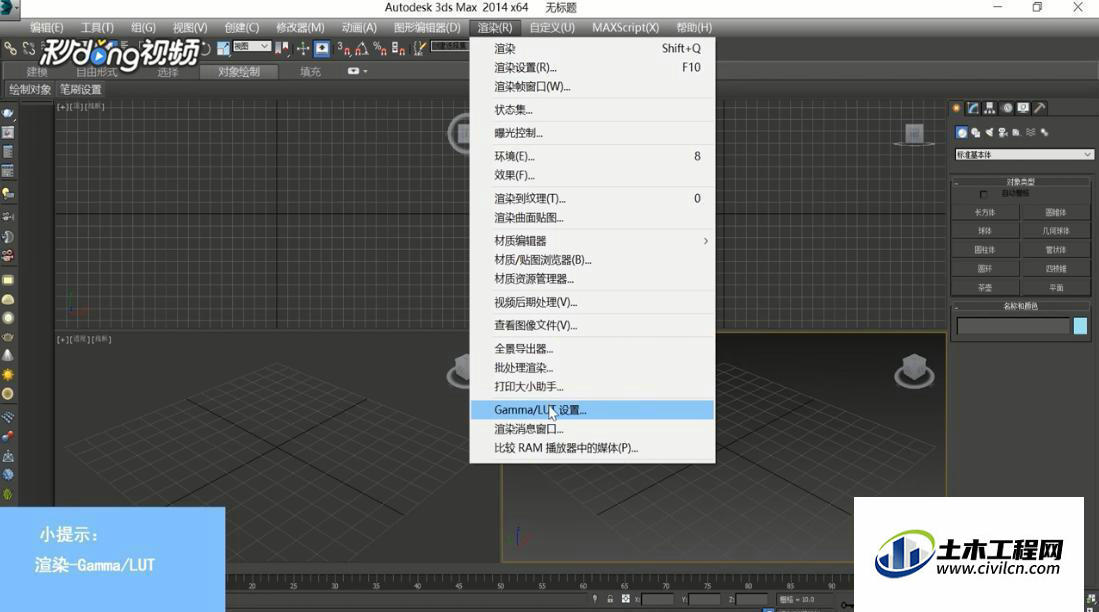Choose 批处理渲染 menu entry
Screen dimensions: 1099x612
click(592, 367)
